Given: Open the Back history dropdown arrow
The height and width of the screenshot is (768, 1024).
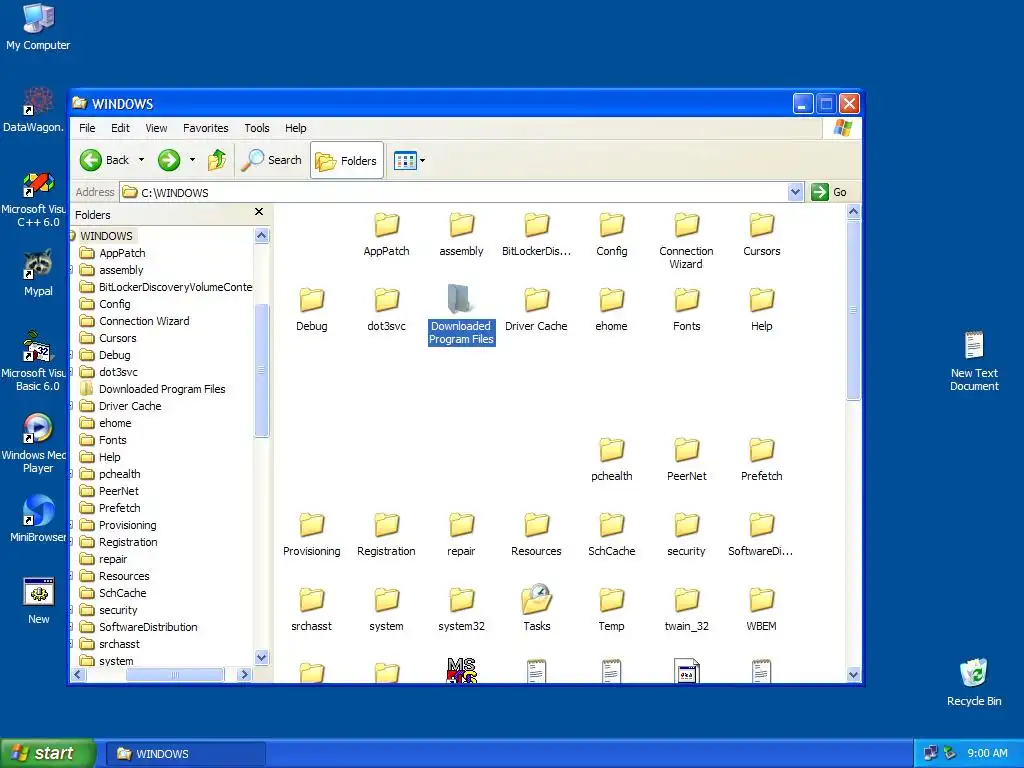Looking at the screenshot, I should click(141, 160).
